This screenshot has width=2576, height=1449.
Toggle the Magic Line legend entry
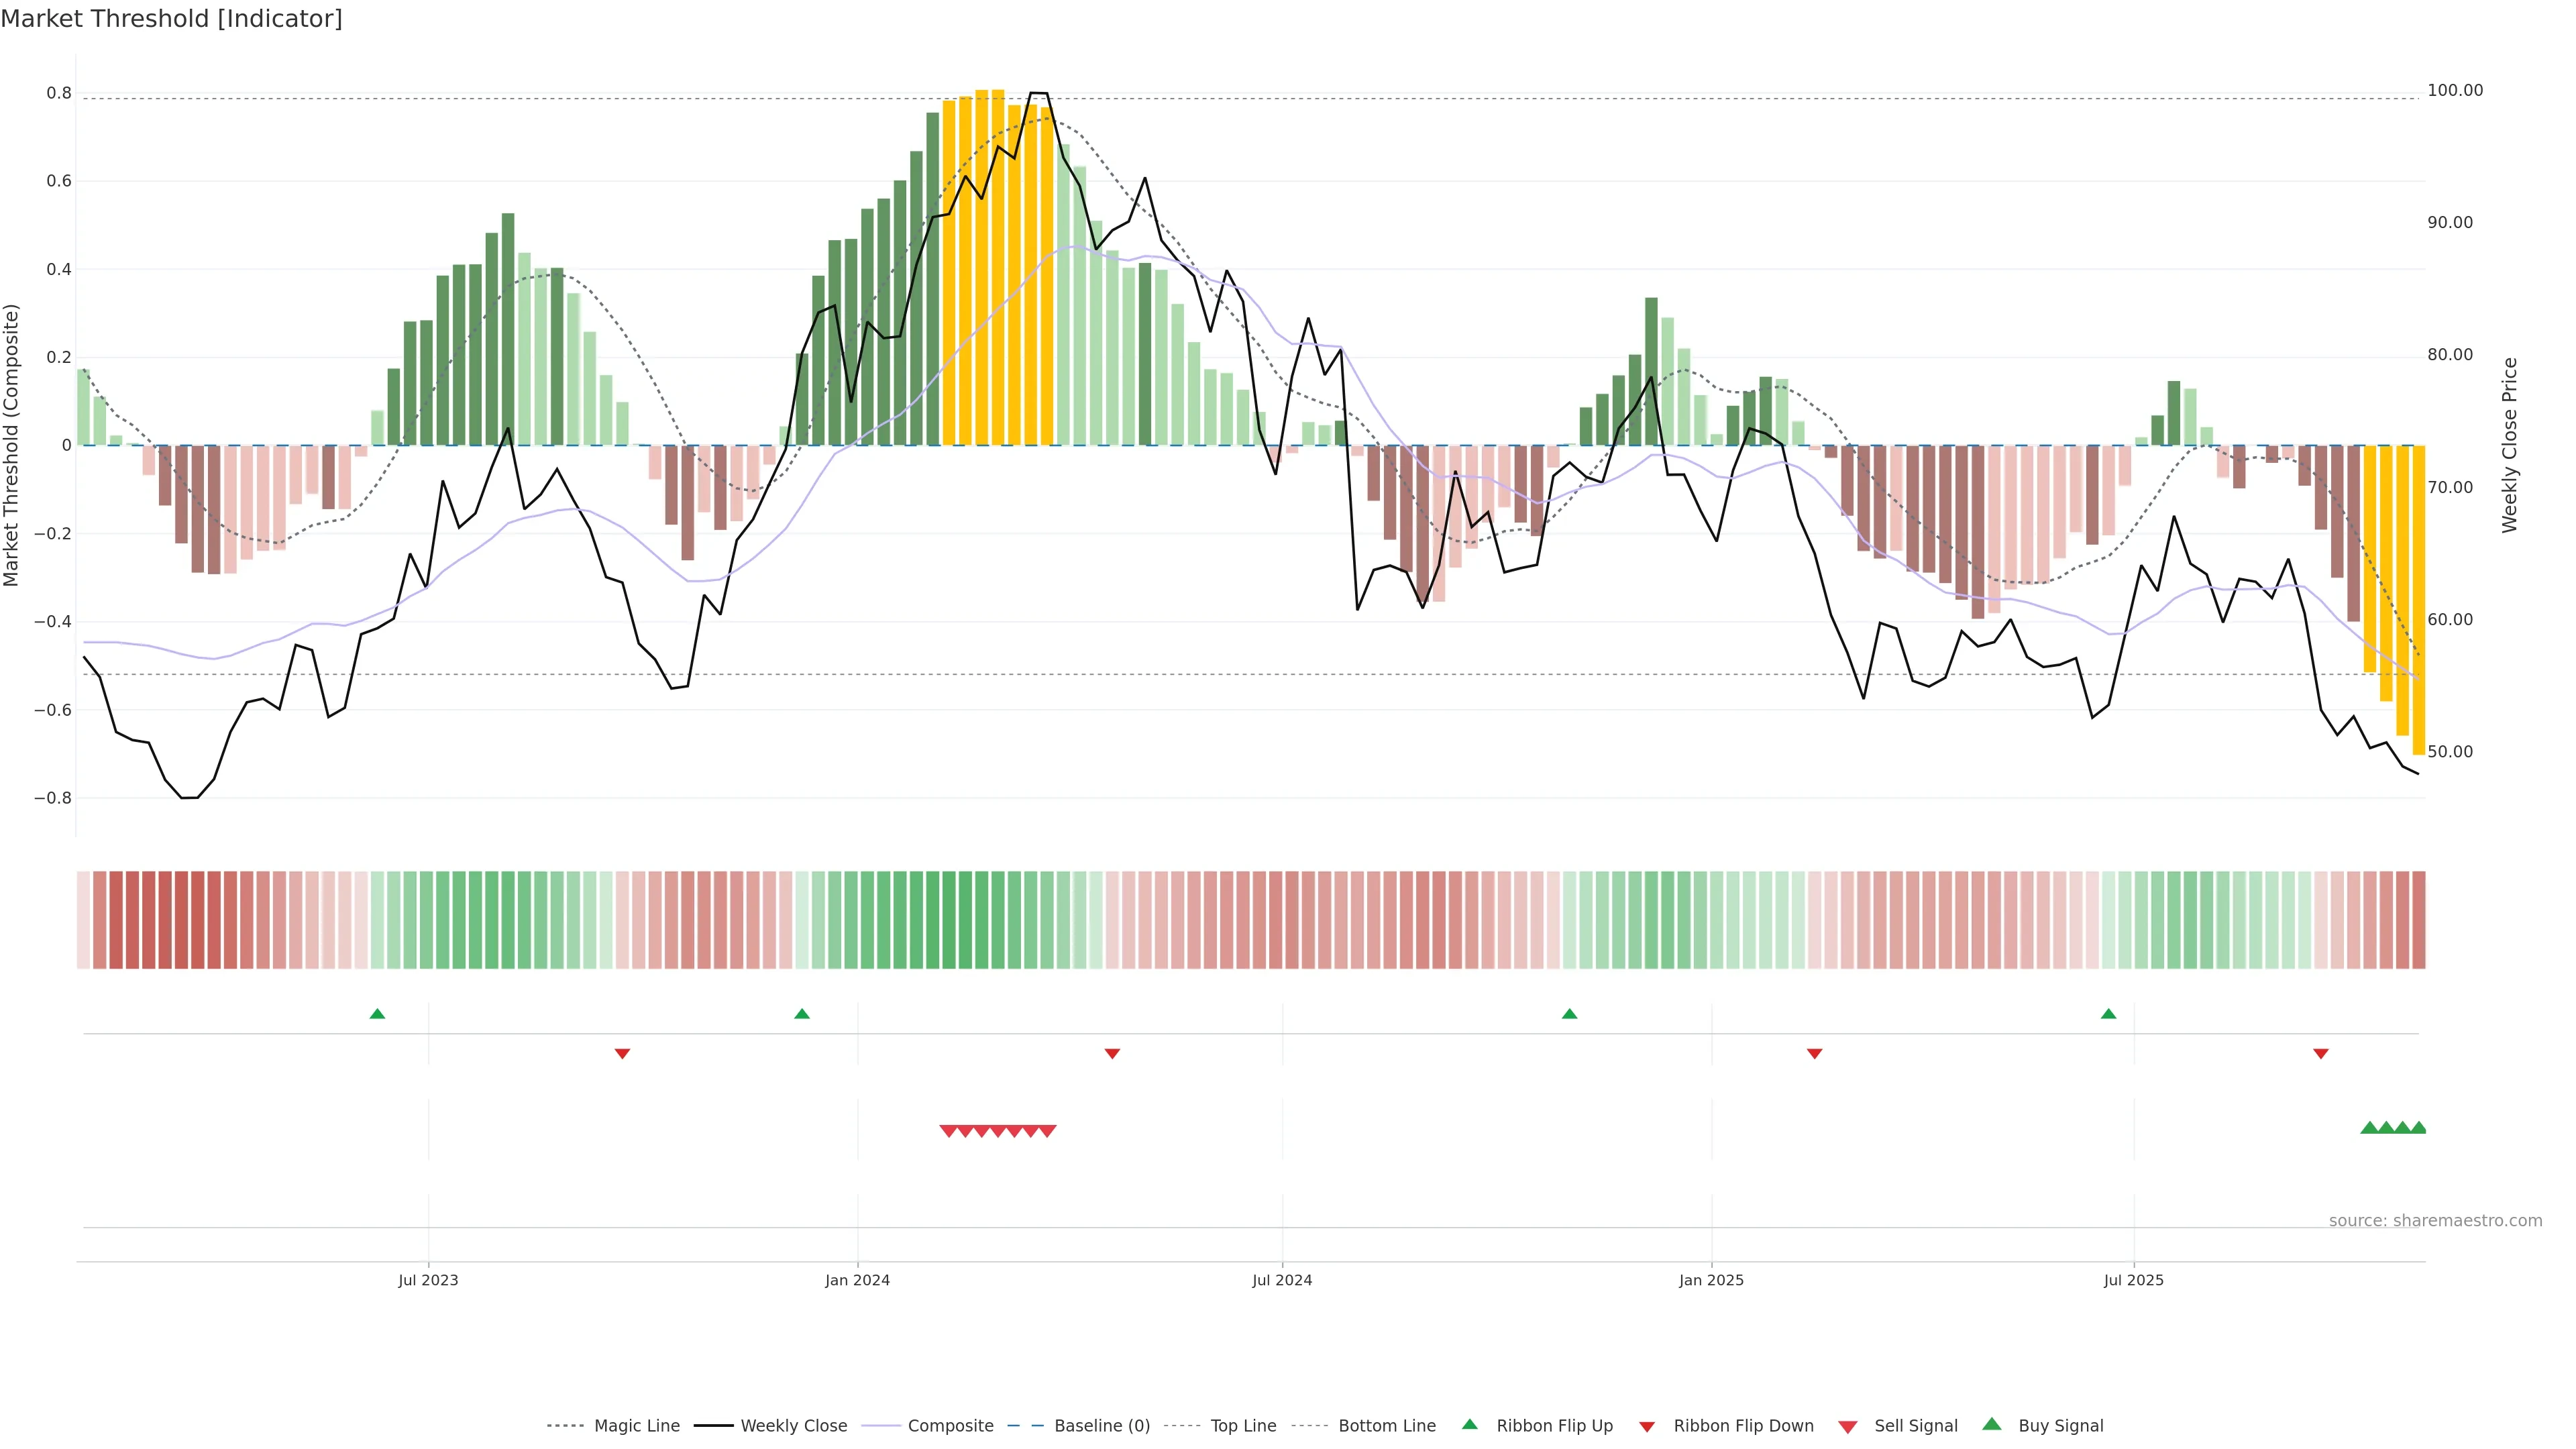click(x=636, y=1426)
